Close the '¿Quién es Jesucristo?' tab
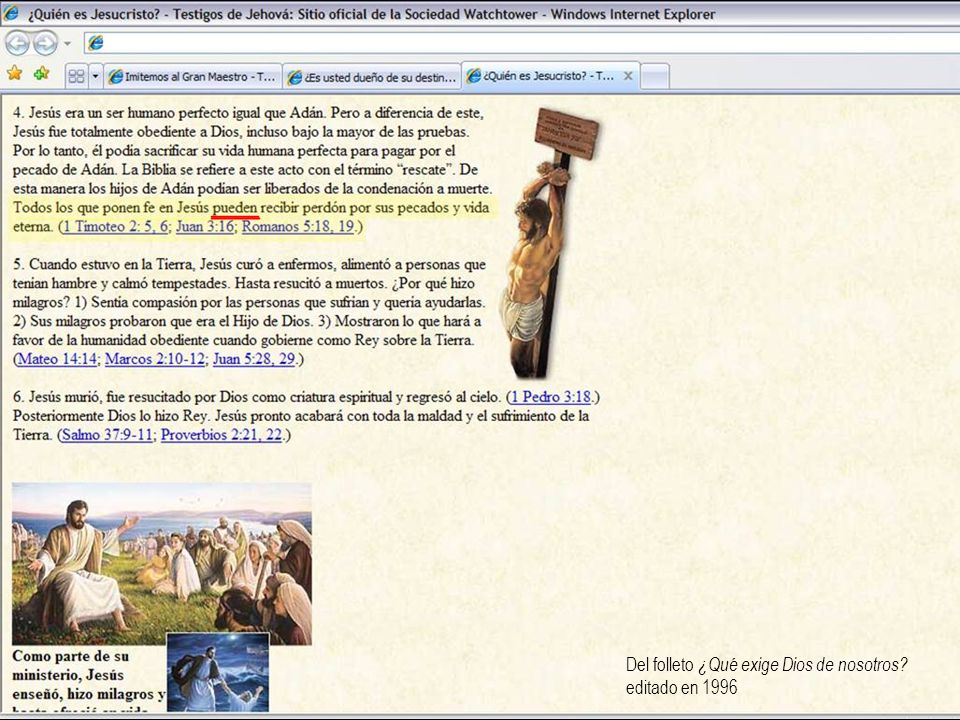This screenshot has height=720, width=960. coord(628,76)
